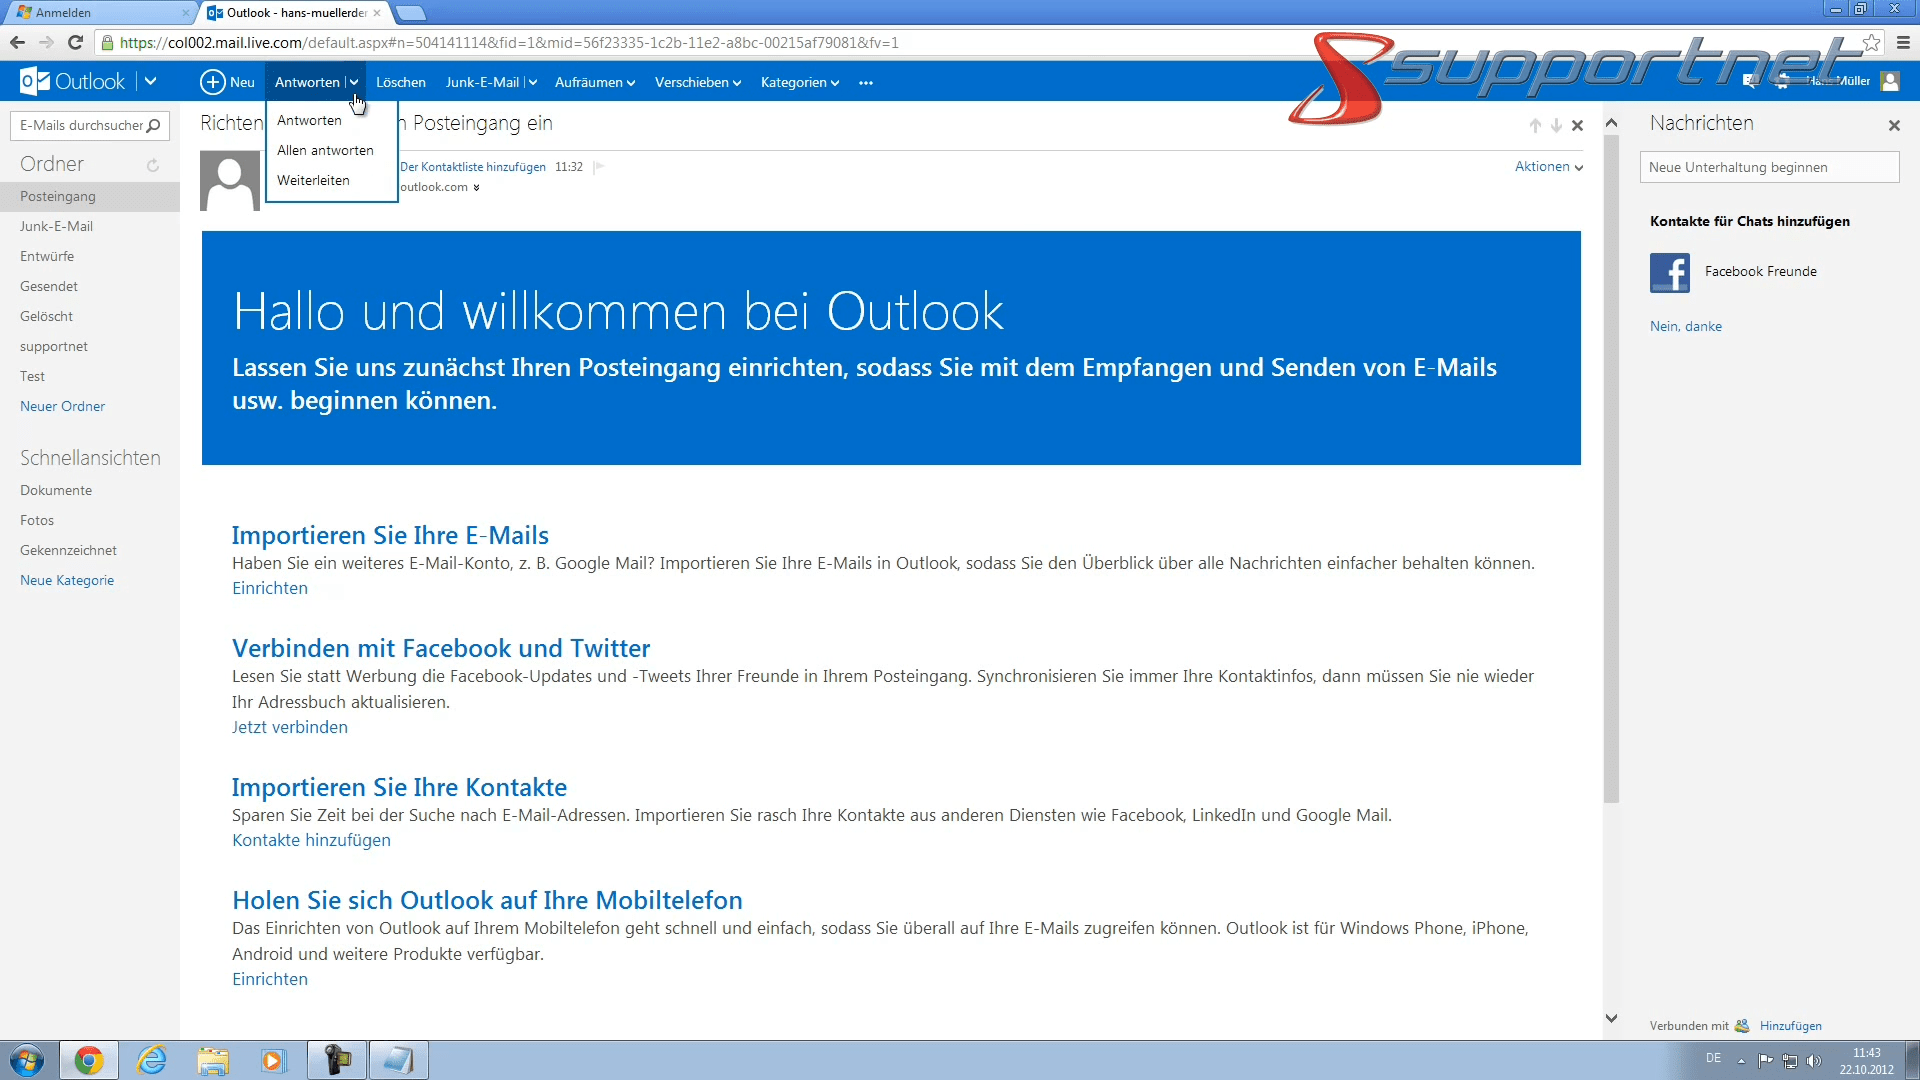
Task: Open the Aktionen dropdown
Action: (1549, 167)
